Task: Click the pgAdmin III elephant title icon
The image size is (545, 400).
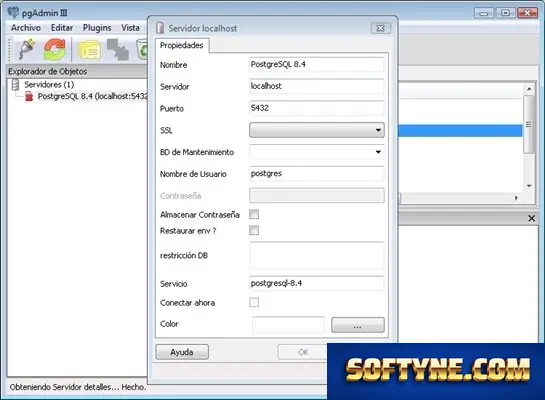Action: [x=13, y=13]
